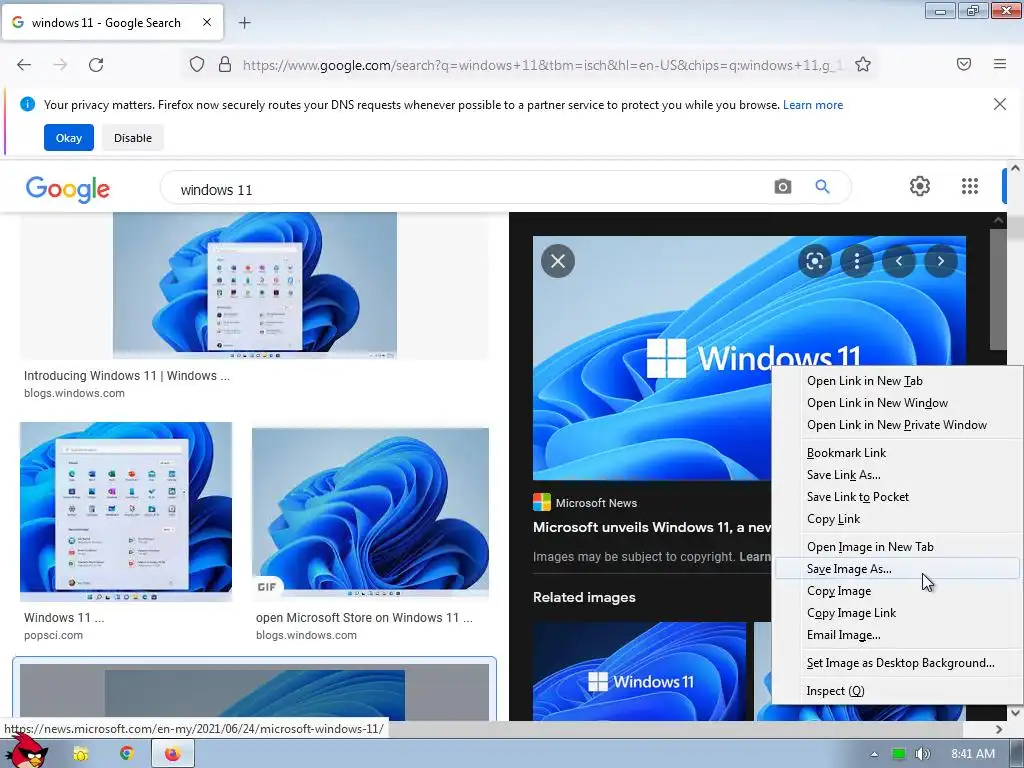This screenshot has height=768, width=1024.
Task: Select Save Image As... menu item
Action: tap(897, 569)
